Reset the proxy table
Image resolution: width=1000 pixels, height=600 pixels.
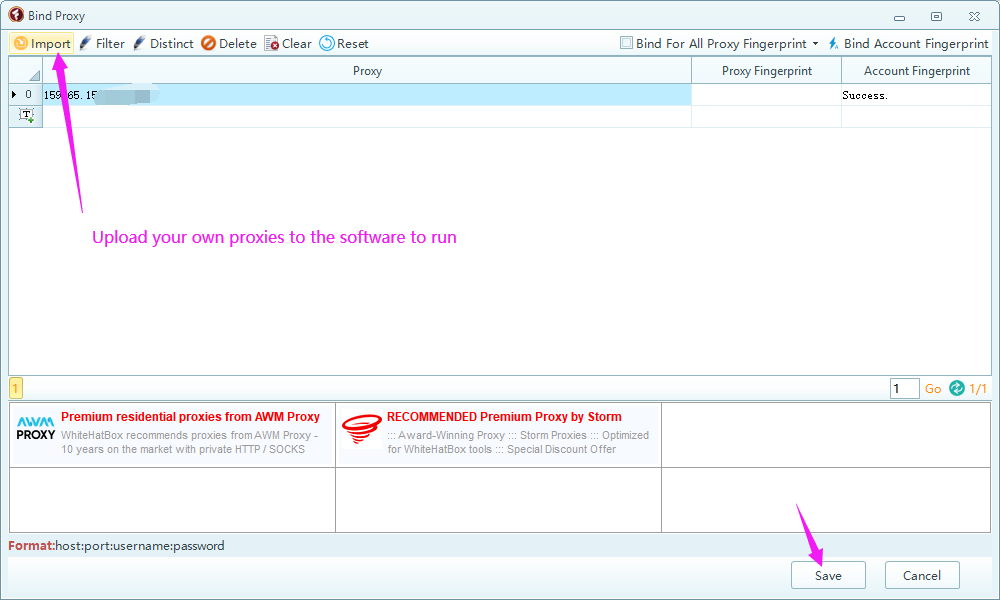(x=327, y=43)
